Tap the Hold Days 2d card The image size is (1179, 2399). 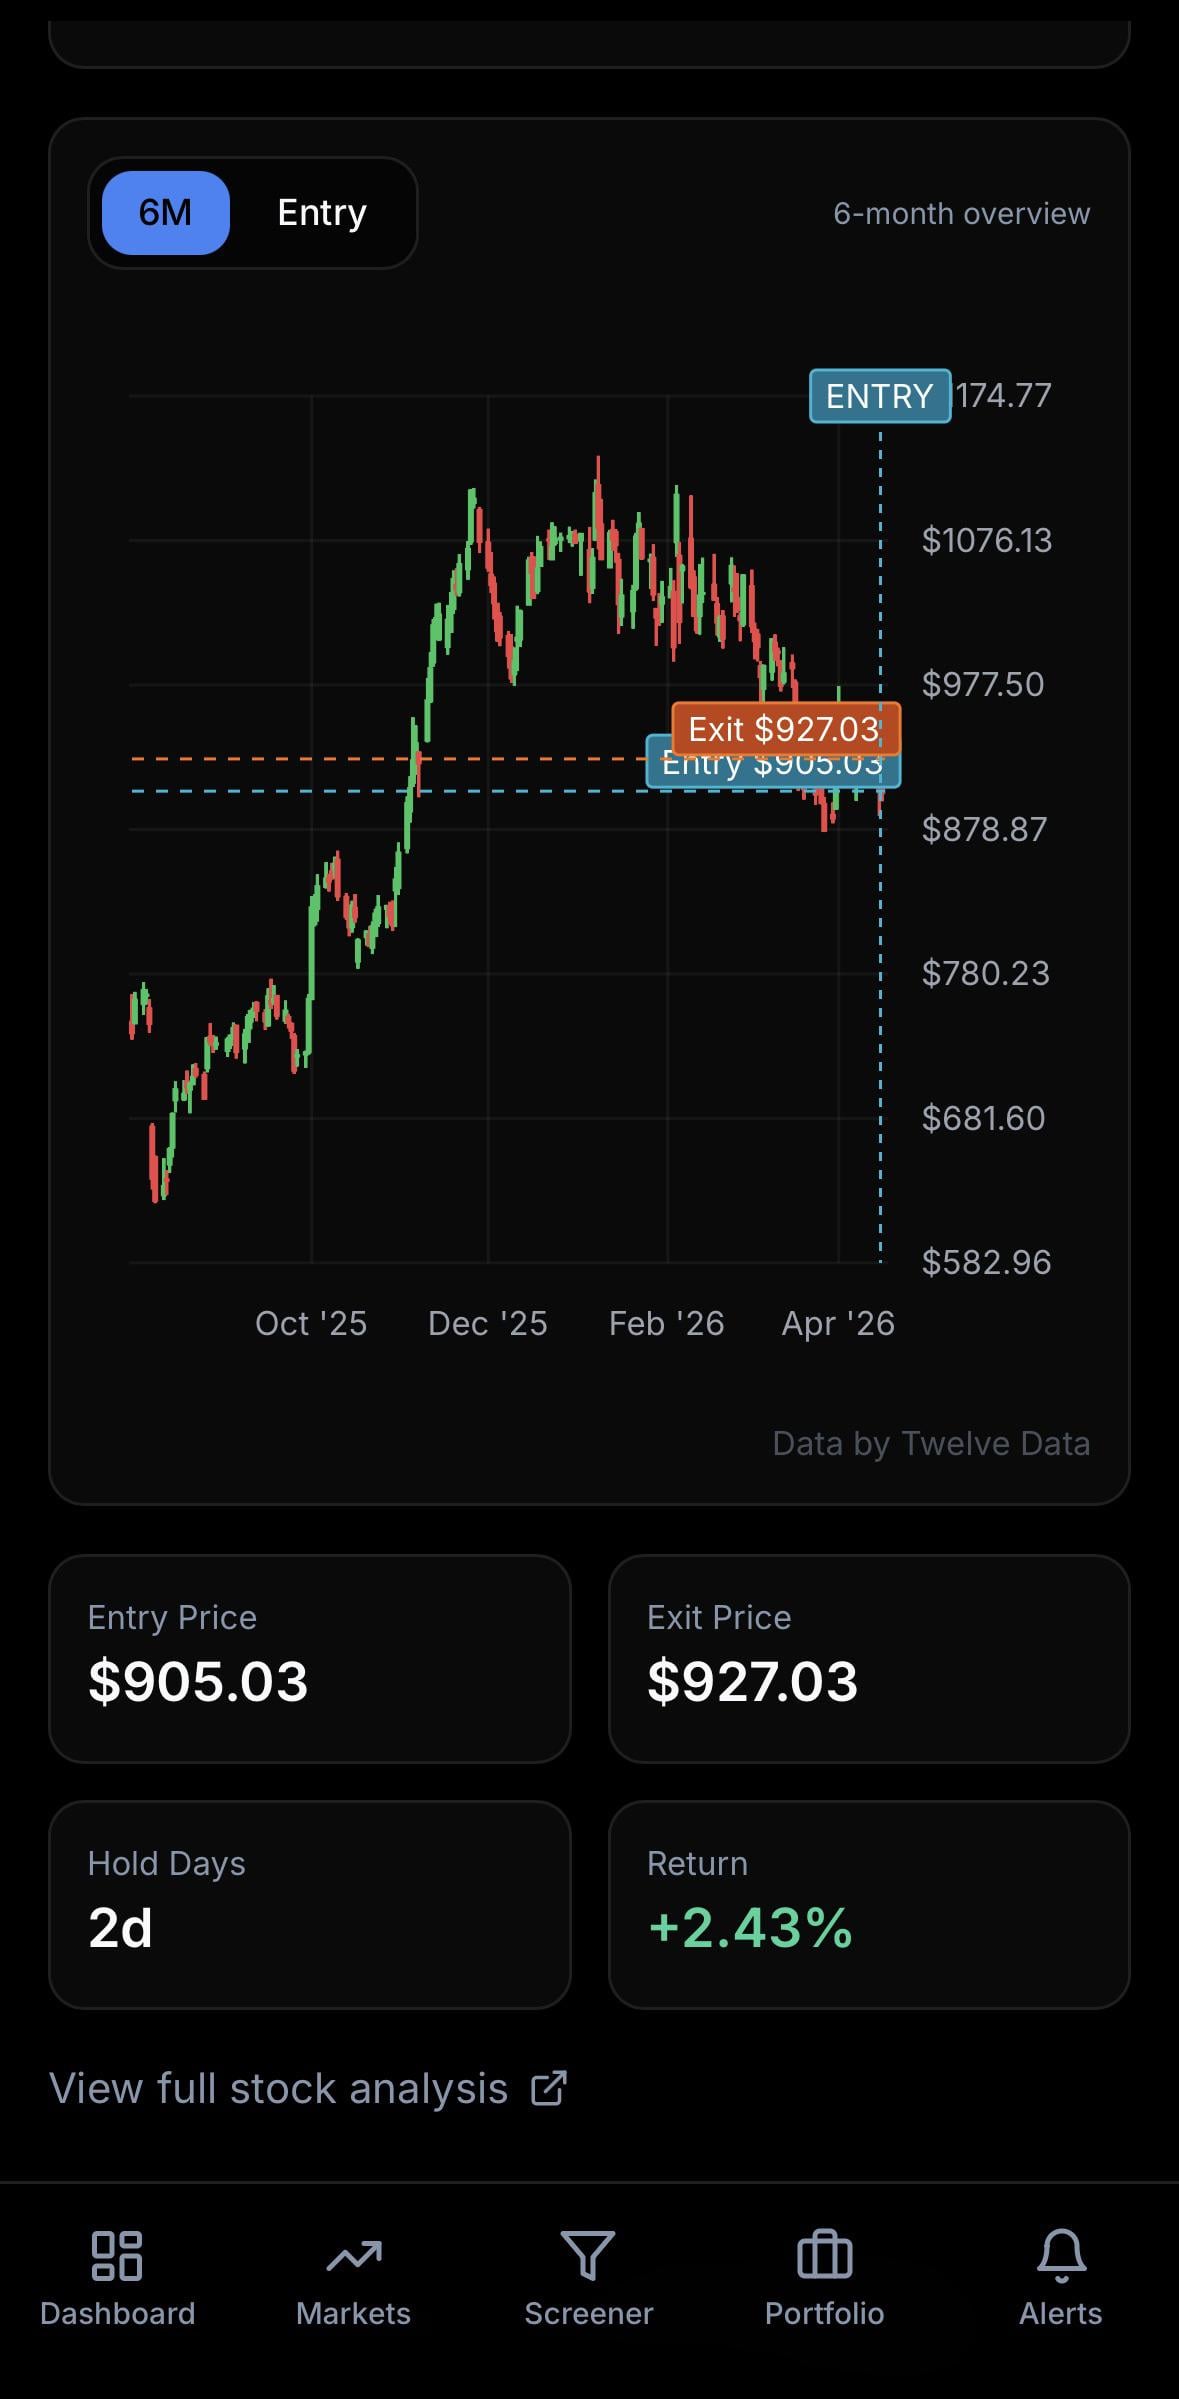click(310, 1904)
